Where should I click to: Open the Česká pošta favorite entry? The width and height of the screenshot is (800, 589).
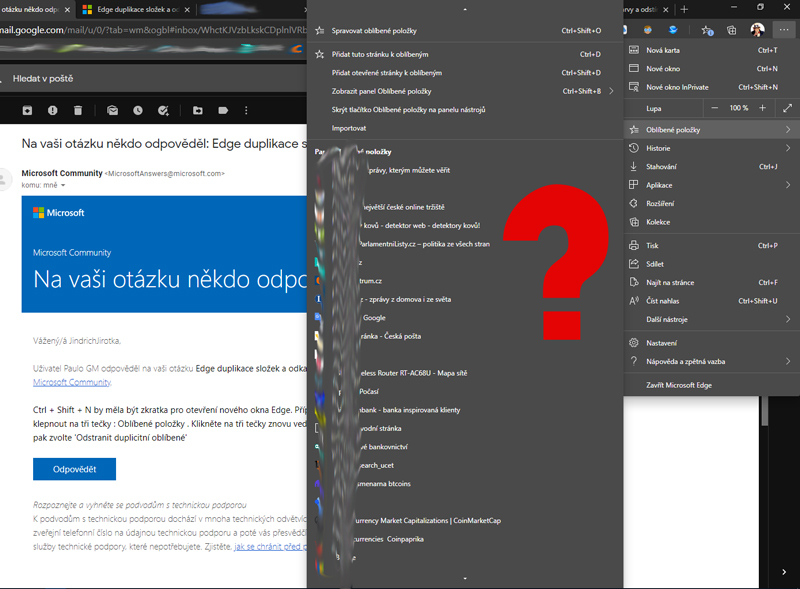pos(464,336)
